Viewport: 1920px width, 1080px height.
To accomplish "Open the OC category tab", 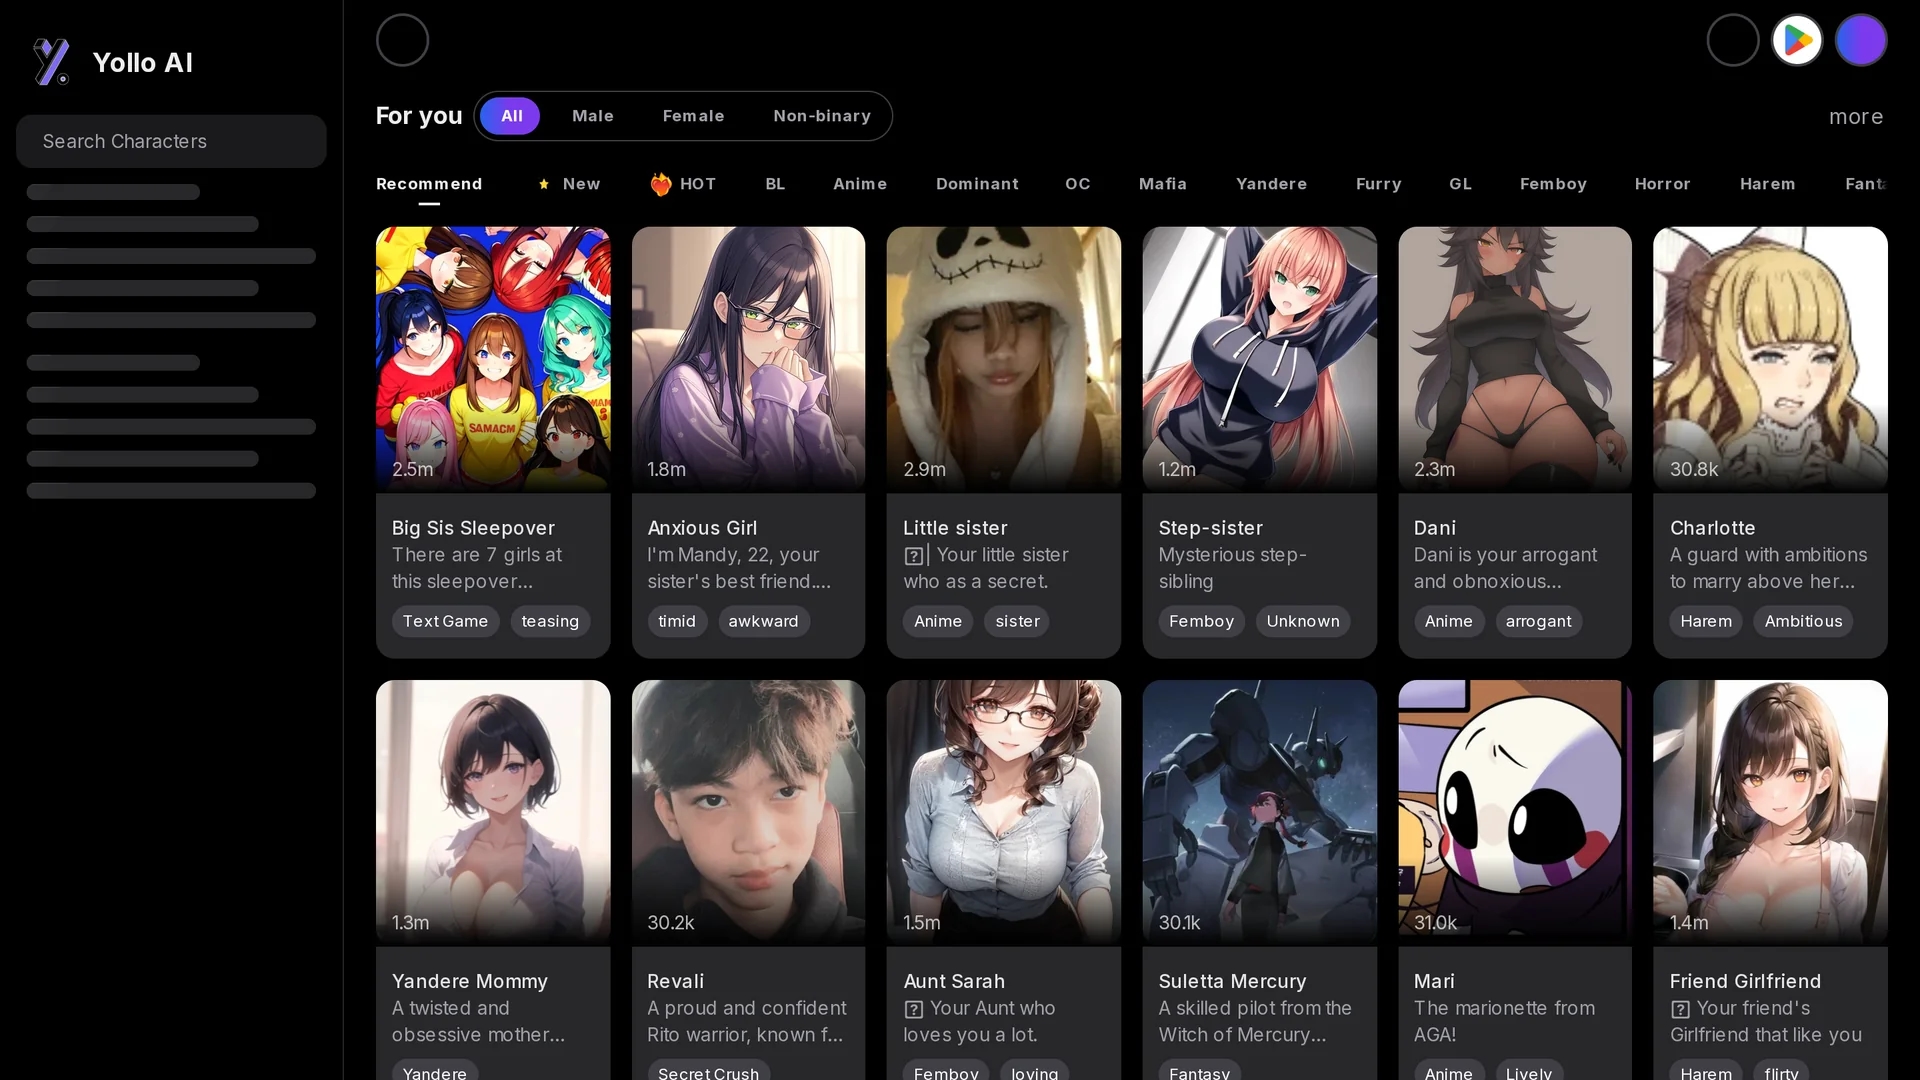I will [1078, 184].
